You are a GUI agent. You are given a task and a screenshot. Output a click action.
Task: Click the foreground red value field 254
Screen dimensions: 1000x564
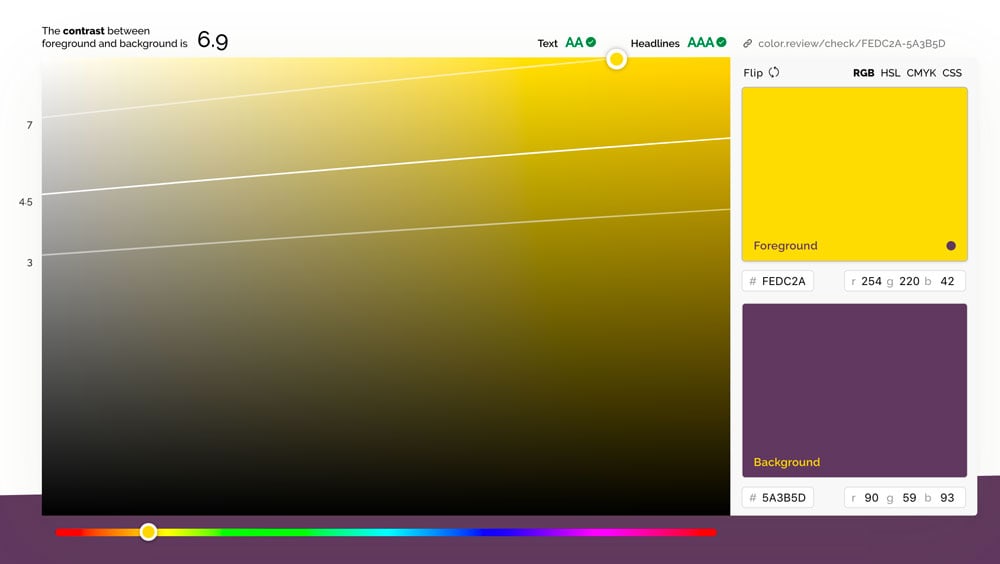(x=871, y=281)
